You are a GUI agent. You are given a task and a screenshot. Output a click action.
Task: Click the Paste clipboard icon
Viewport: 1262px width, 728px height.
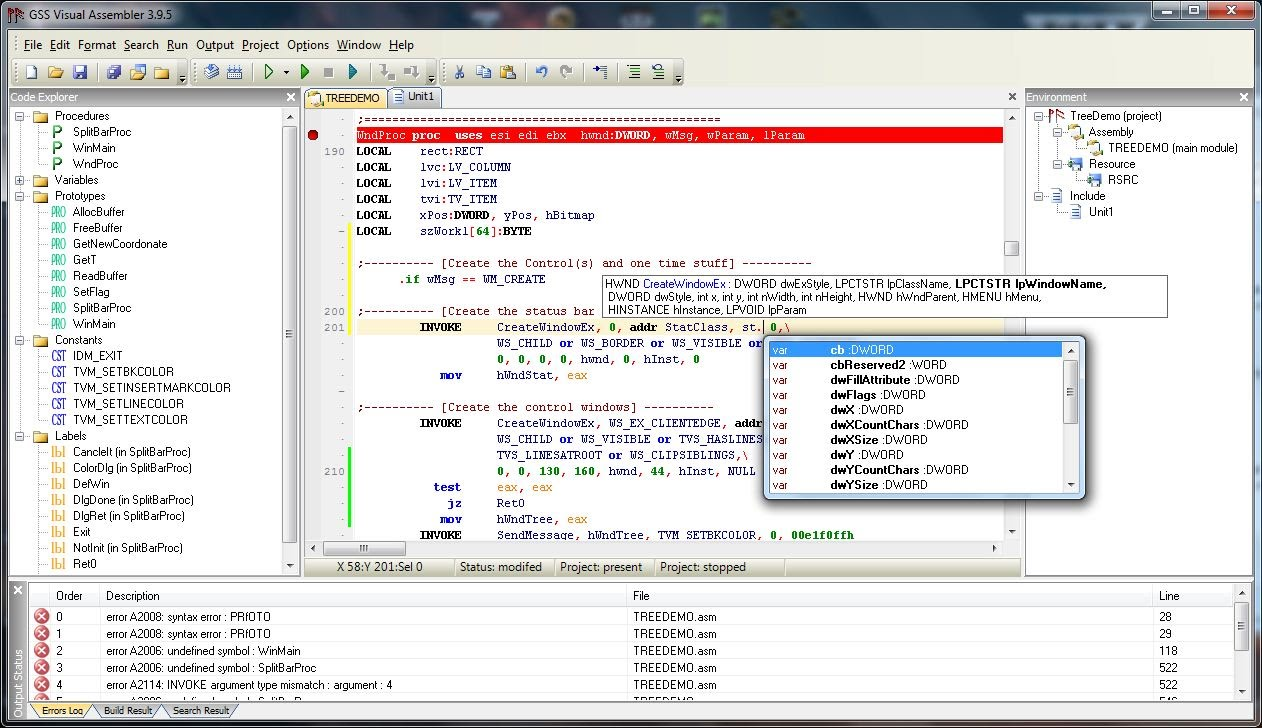(x=508, y=72)
